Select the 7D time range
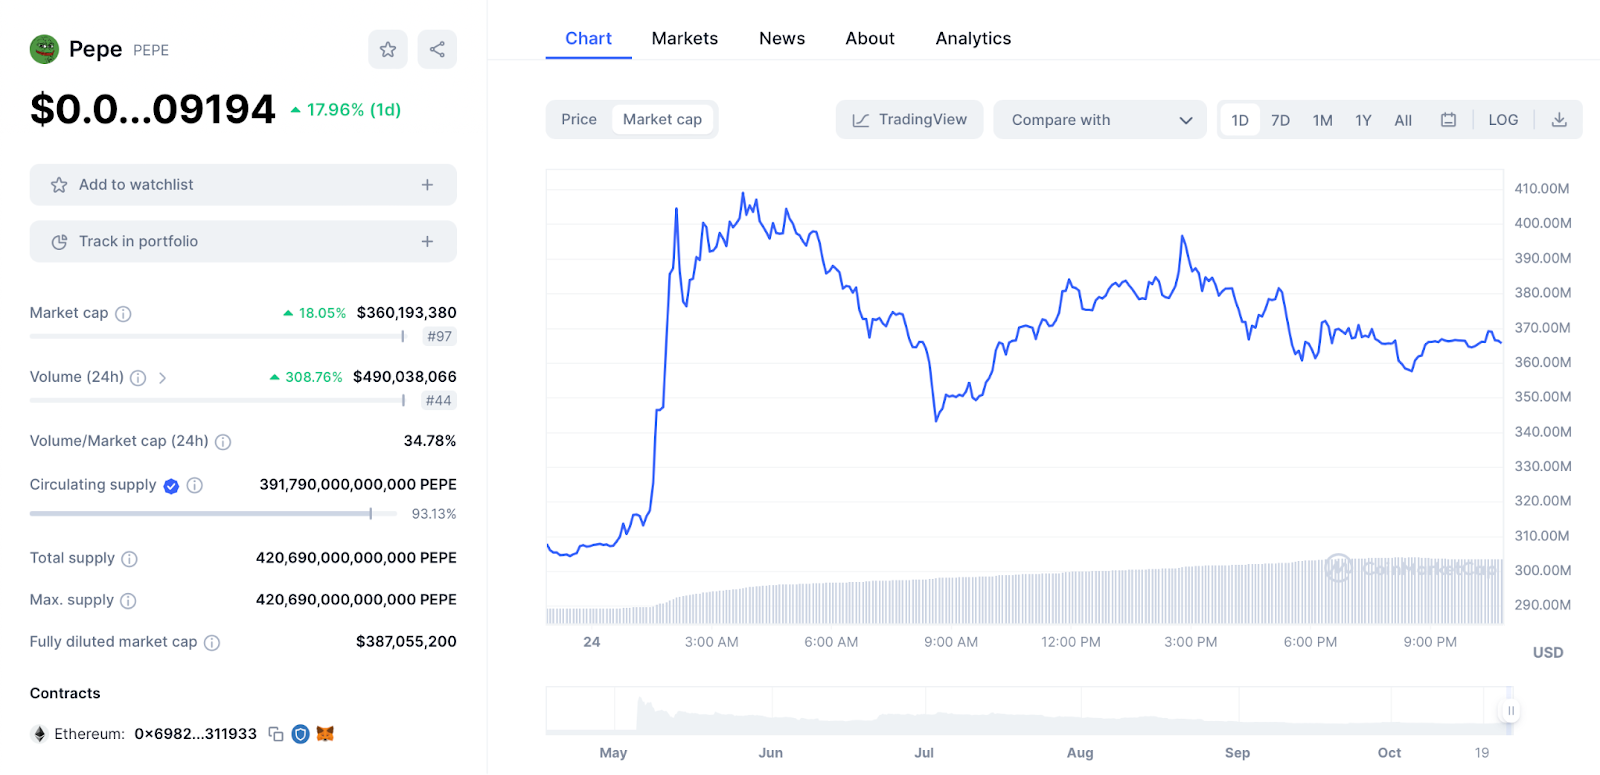1600x775 pixels. tap(1280, 120)
